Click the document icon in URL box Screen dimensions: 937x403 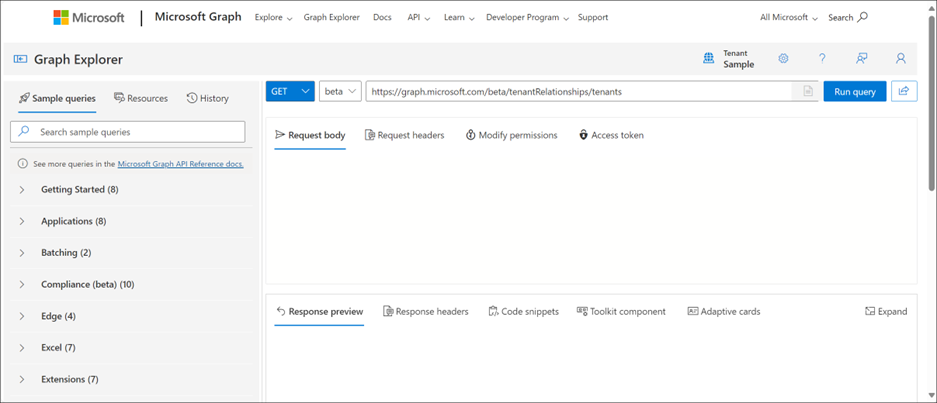tap(807, 91)
